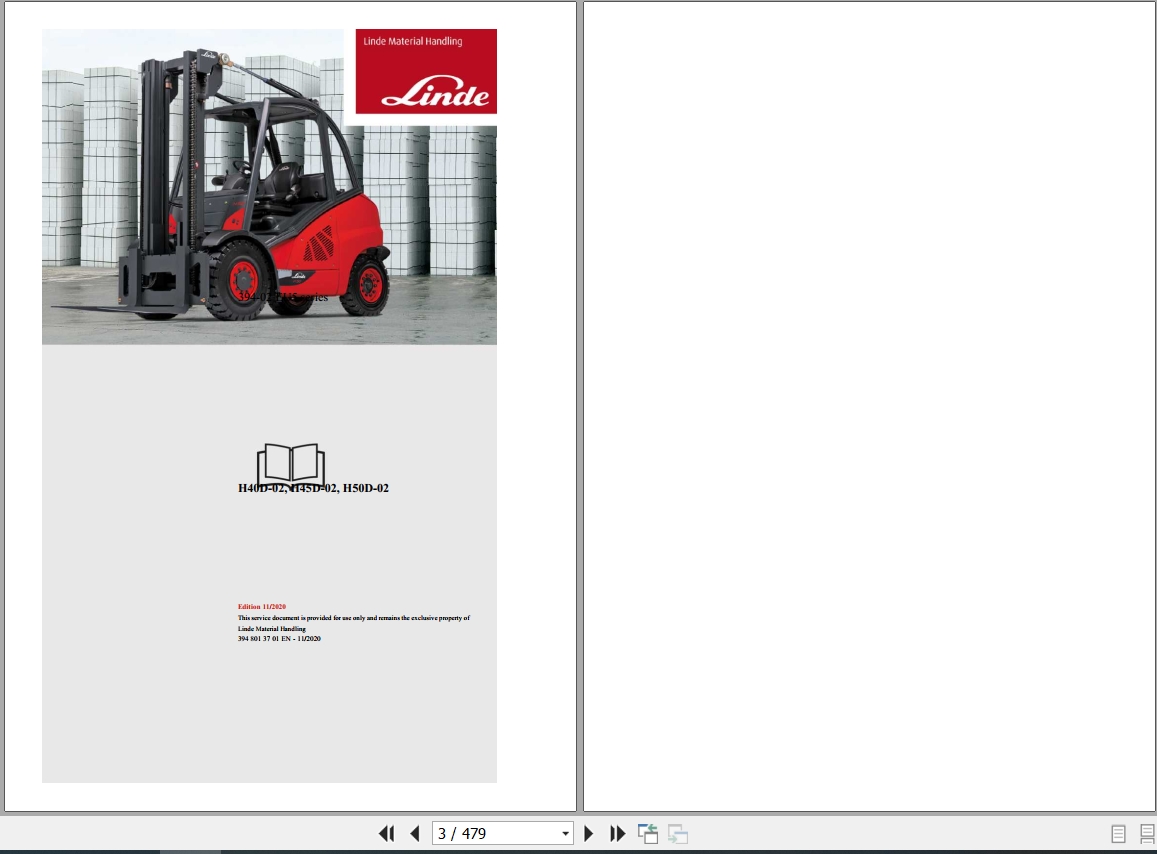
Task: Click the grayed-out next view icon
Action: point(677,833)
